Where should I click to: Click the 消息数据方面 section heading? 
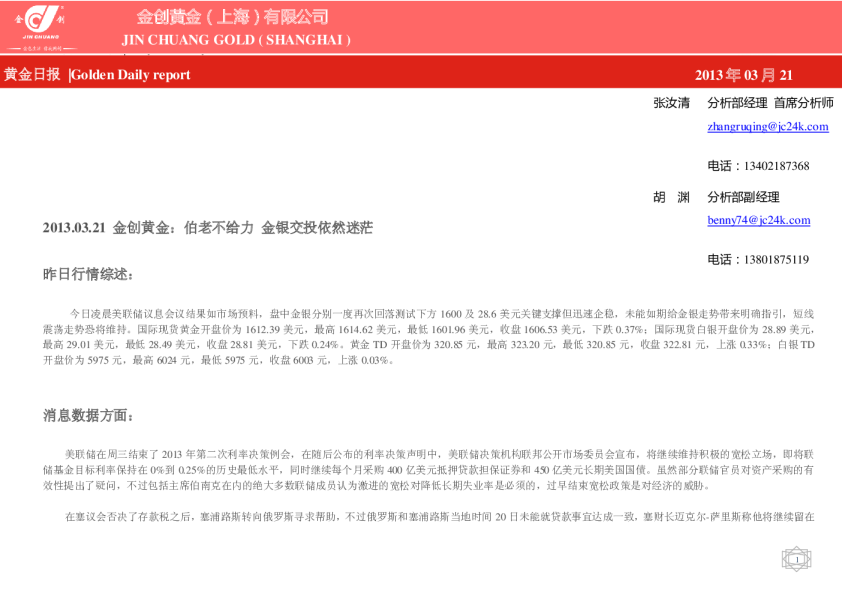coord(87,415)
